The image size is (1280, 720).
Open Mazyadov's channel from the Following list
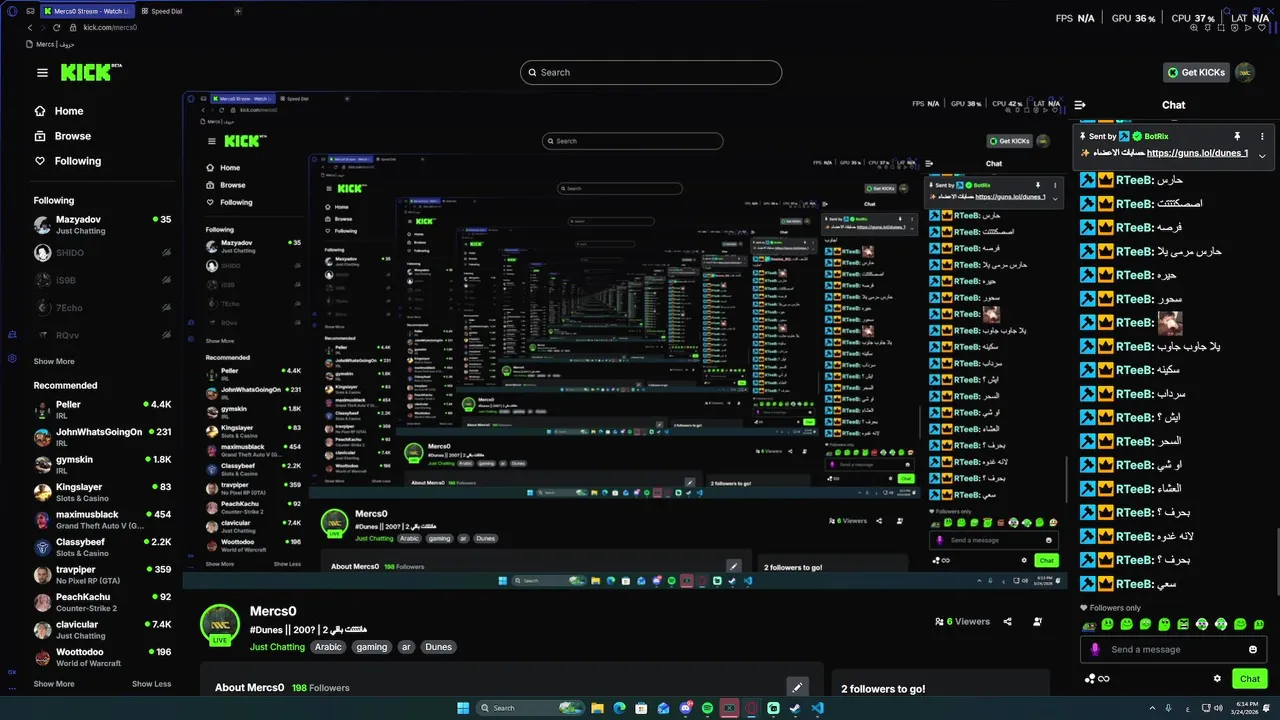click(x=102, y=225)
